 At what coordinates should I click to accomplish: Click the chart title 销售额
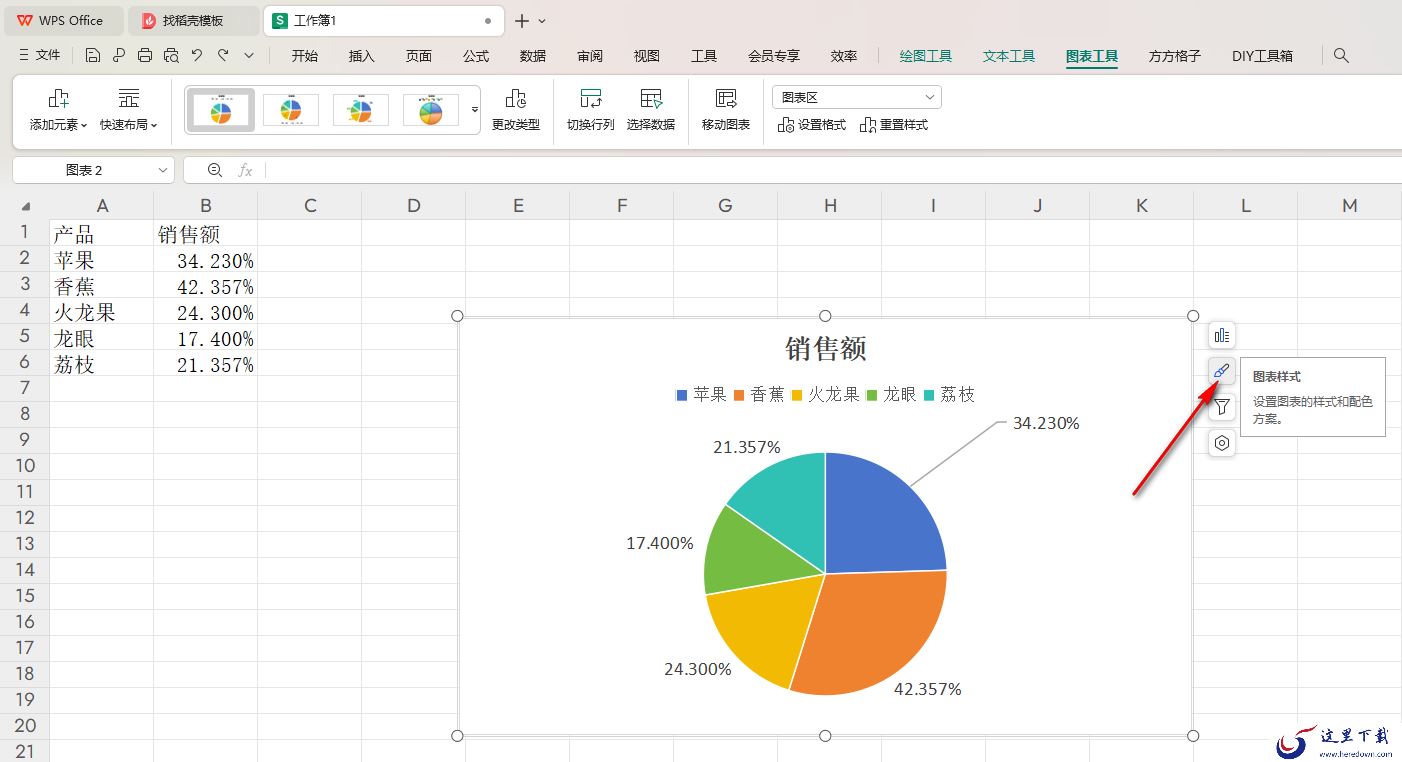click(826, 349)
